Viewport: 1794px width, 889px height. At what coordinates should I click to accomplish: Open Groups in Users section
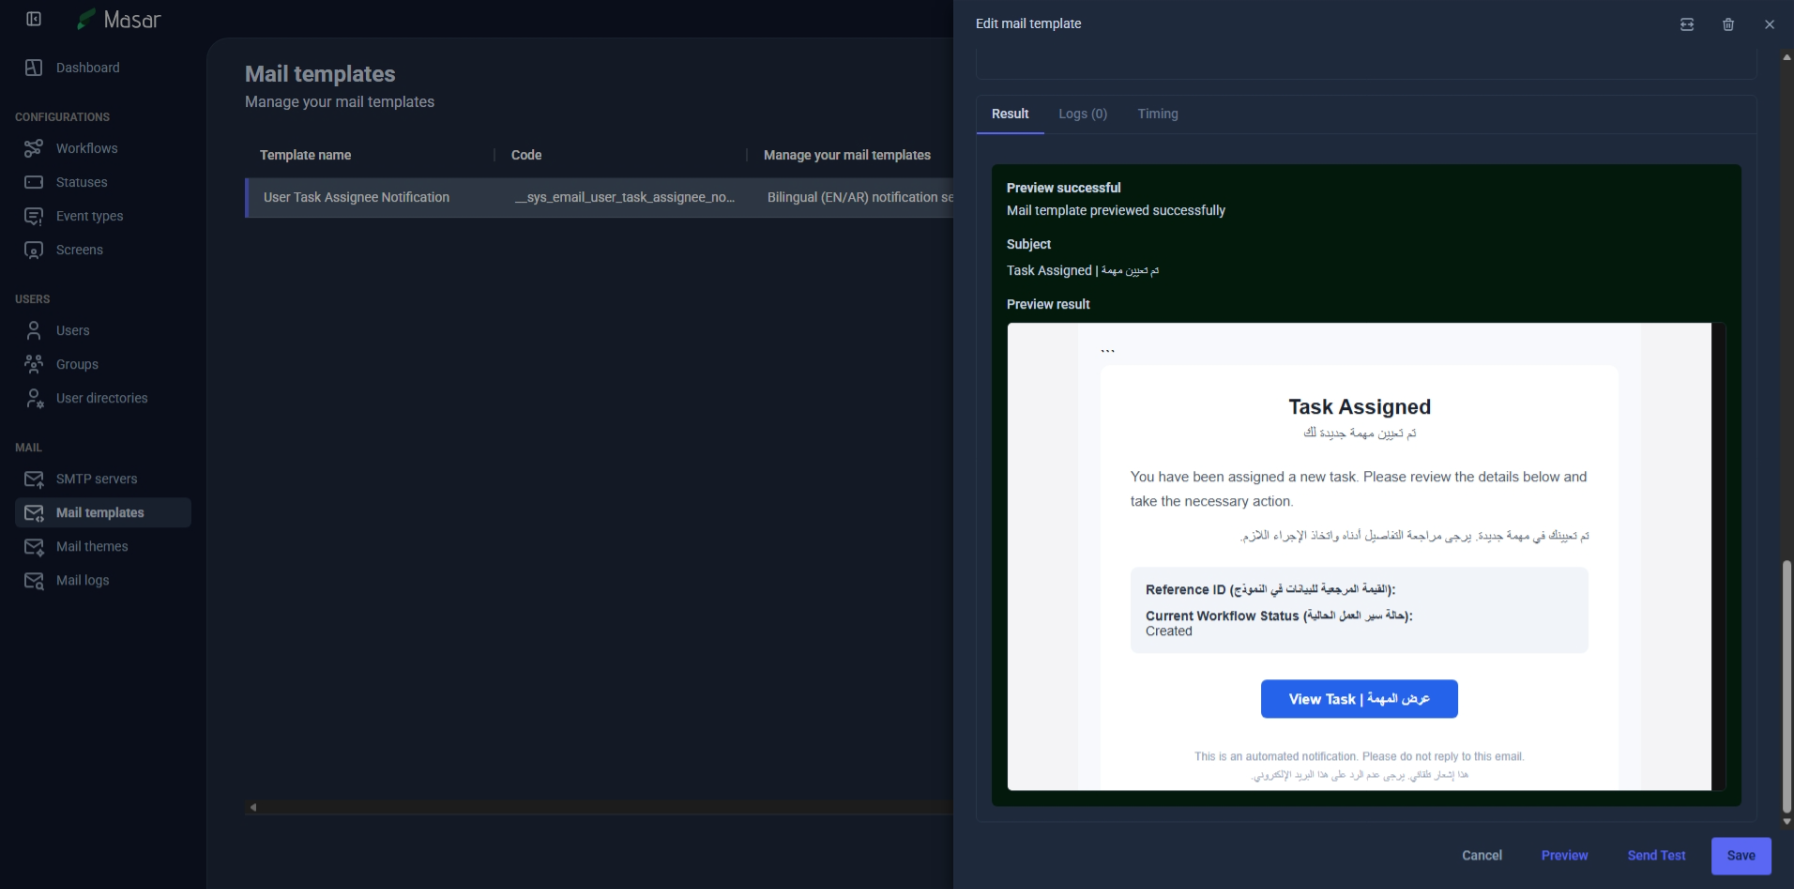pyautogui.click(x=77, y=364)
